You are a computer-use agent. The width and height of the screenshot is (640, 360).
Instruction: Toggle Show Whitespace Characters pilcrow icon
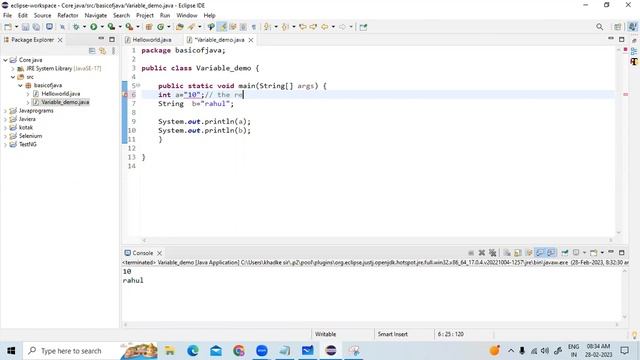[253, 27]
